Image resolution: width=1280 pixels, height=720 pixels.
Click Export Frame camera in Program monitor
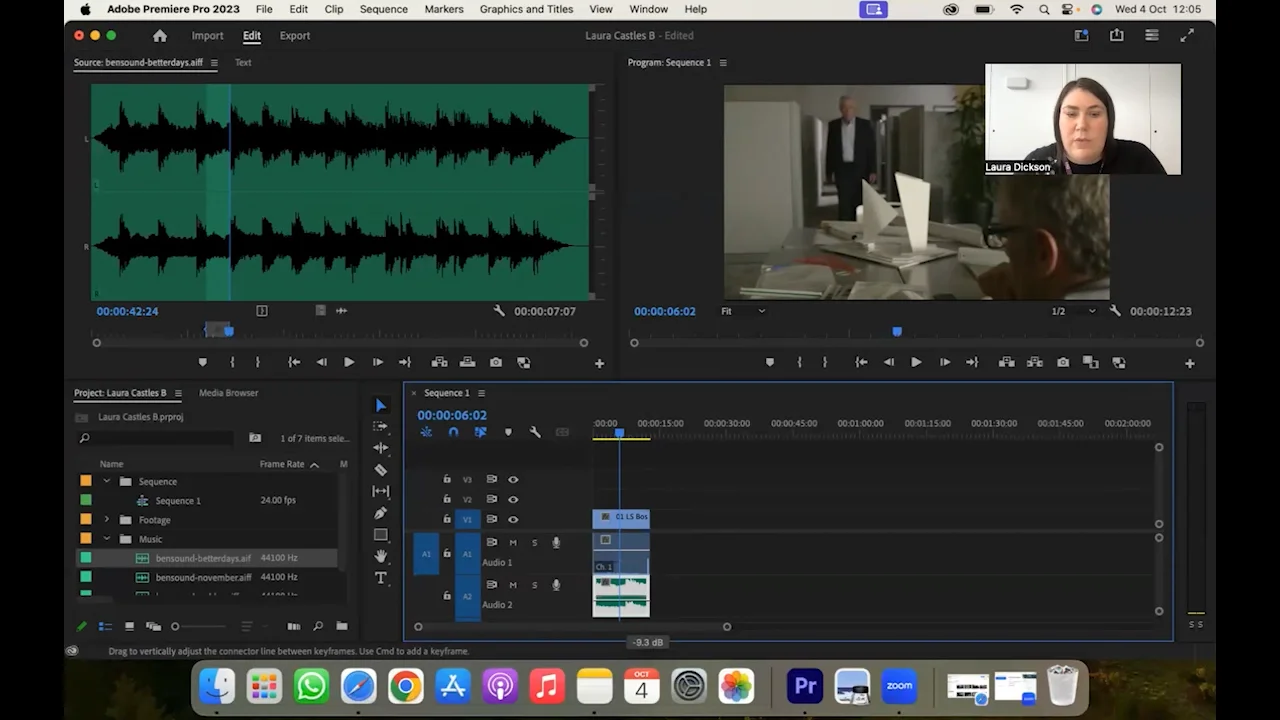pyautogui.click(x=1063, y=362)
